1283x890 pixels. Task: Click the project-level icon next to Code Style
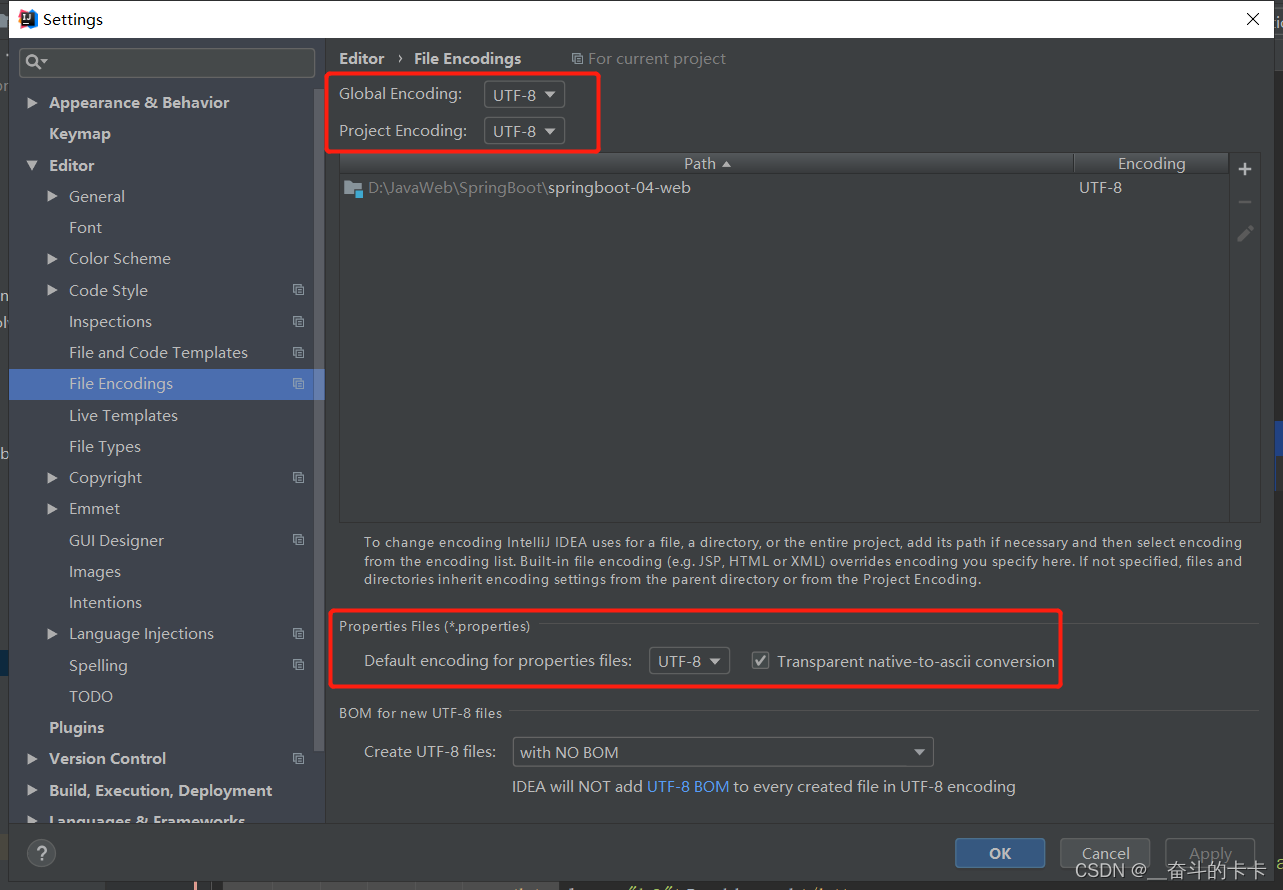298,290
